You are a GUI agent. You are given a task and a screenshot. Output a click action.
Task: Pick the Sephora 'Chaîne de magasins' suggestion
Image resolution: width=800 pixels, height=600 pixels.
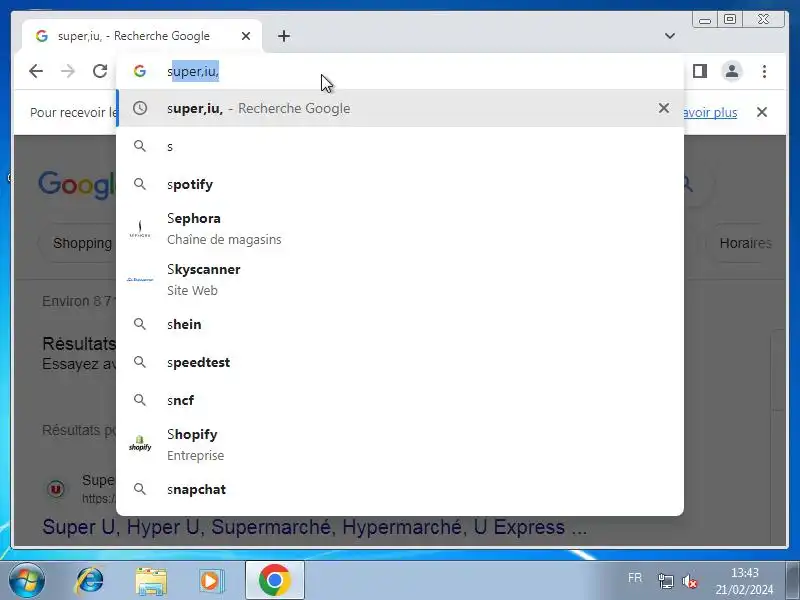click(x=400, y=229)
